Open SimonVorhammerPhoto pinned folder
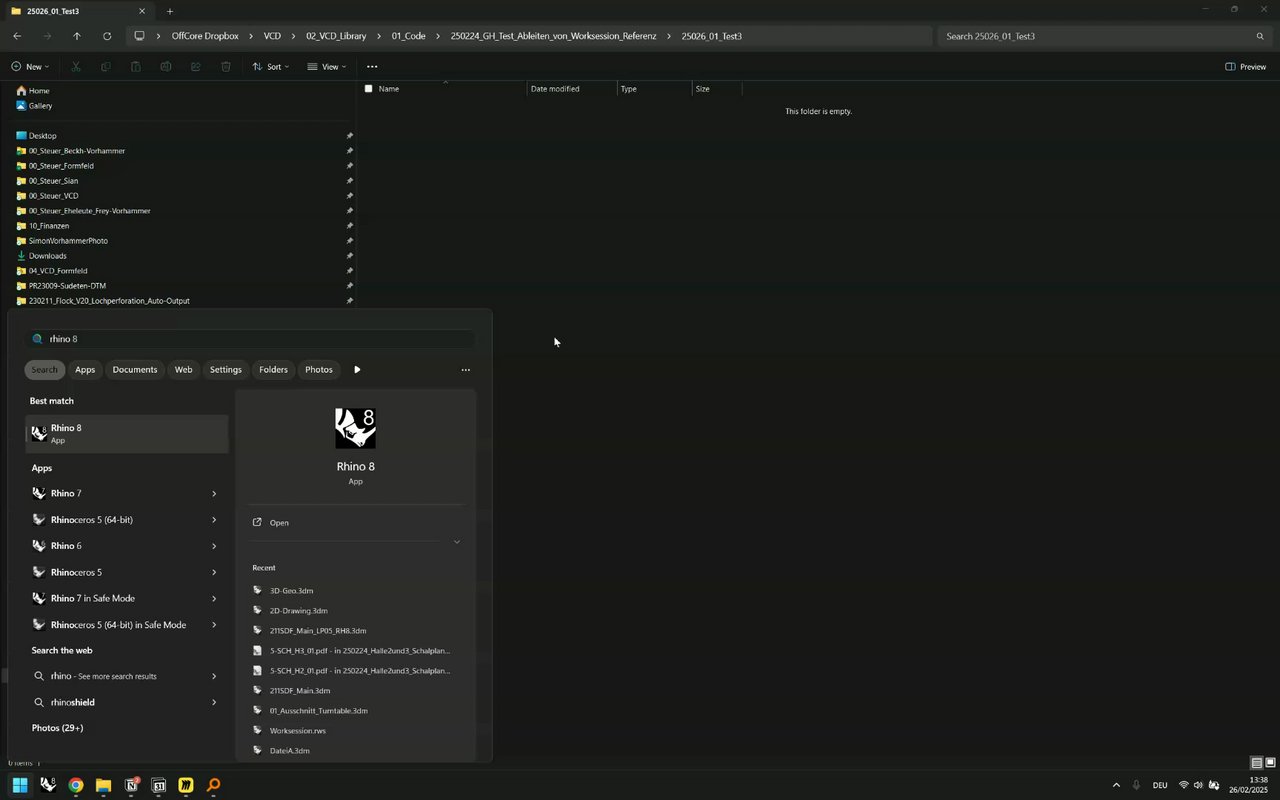Image resolution: width=1280 pixels, height=800 pixels. coord(68,241)
